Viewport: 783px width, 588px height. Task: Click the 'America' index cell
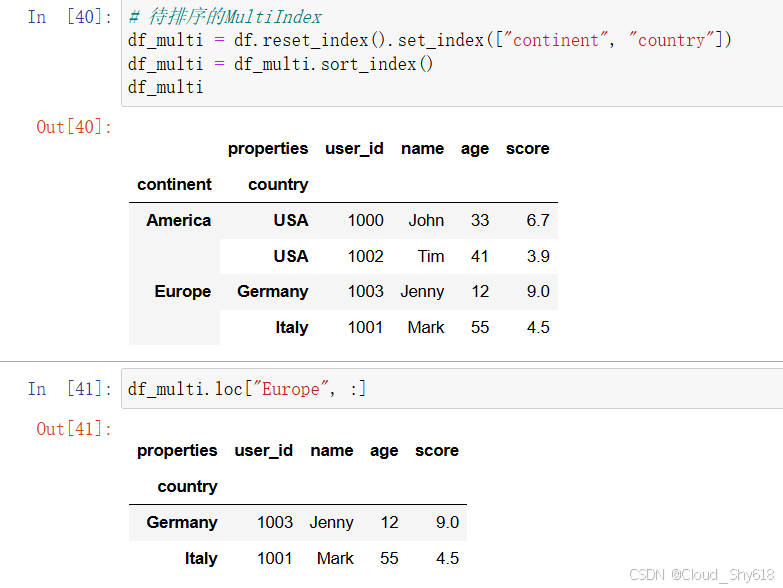click(179, 220)
